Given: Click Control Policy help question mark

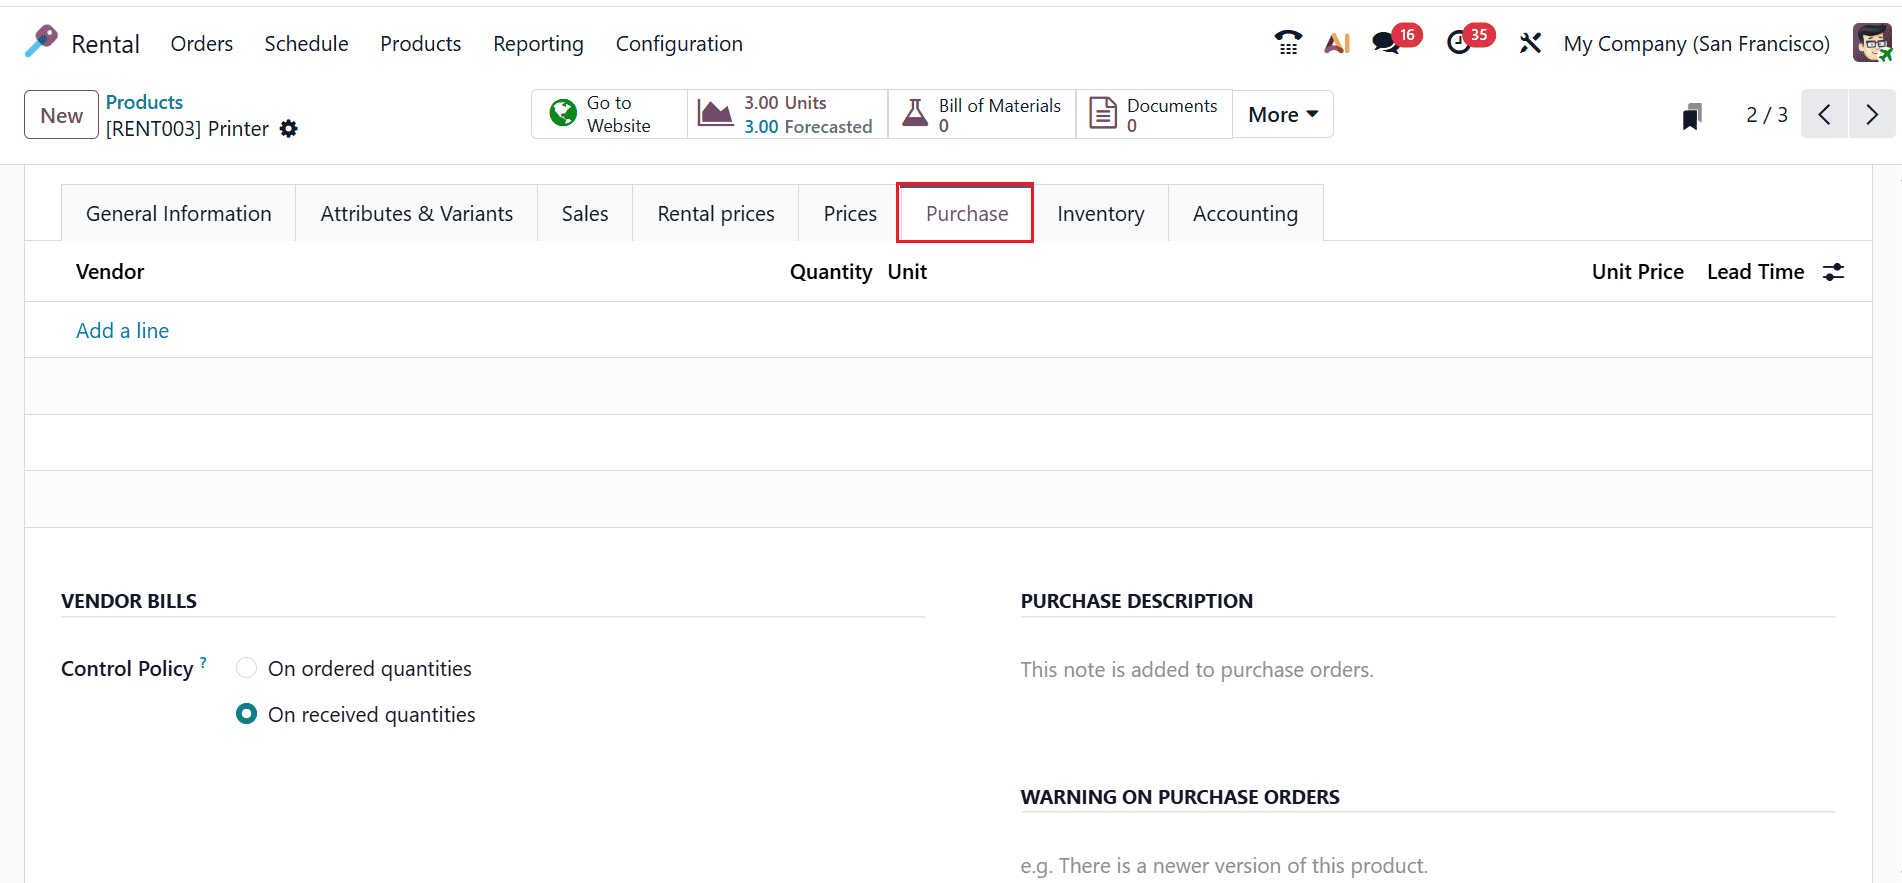Looking at the screenshot, I should point(203,662).
